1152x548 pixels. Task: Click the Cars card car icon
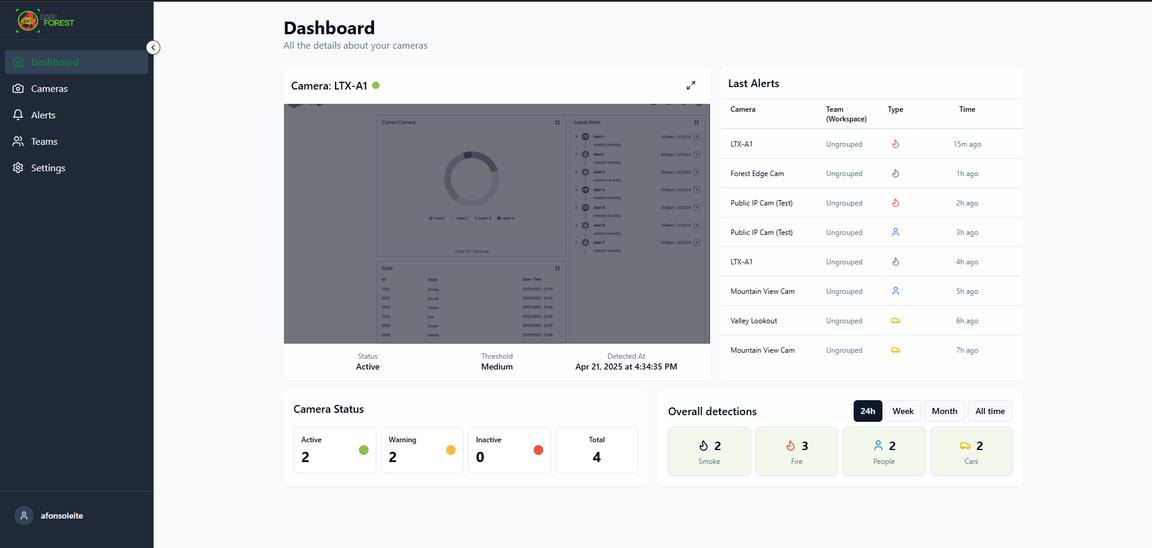965,445
